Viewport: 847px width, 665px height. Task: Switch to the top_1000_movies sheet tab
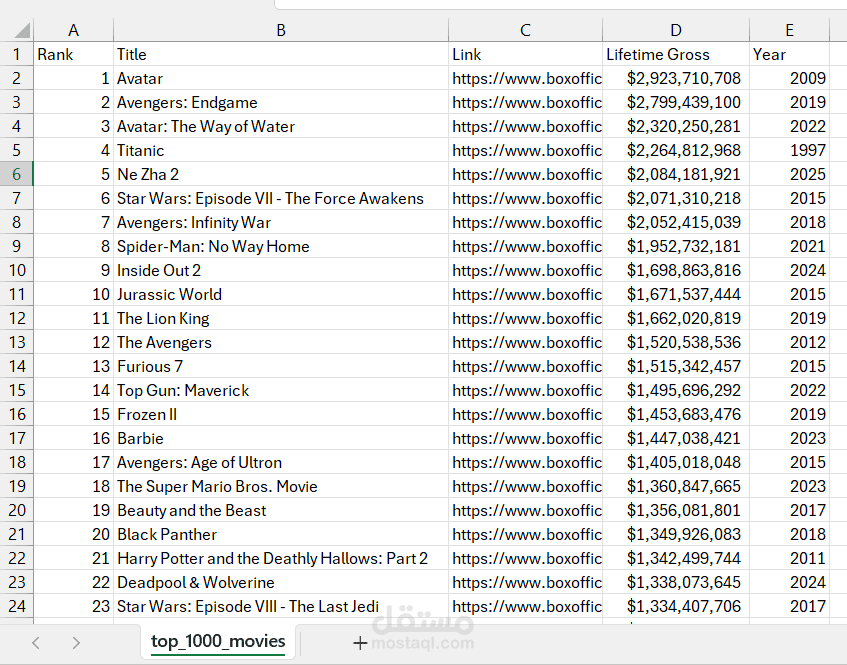[218, 641]
